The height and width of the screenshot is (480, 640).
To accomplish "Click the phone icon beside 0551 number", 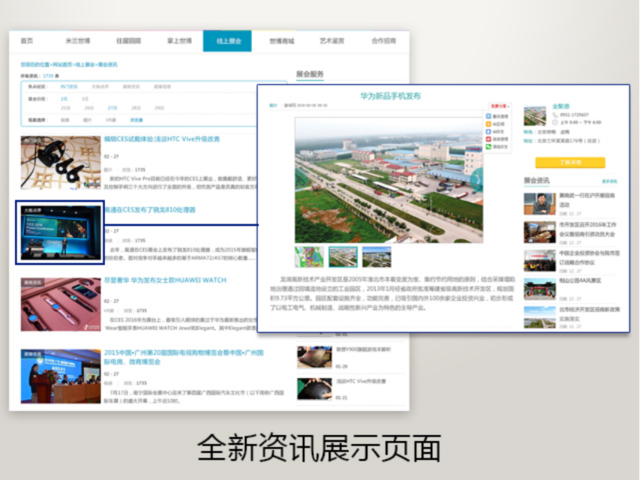I will [x=555, y=115].
